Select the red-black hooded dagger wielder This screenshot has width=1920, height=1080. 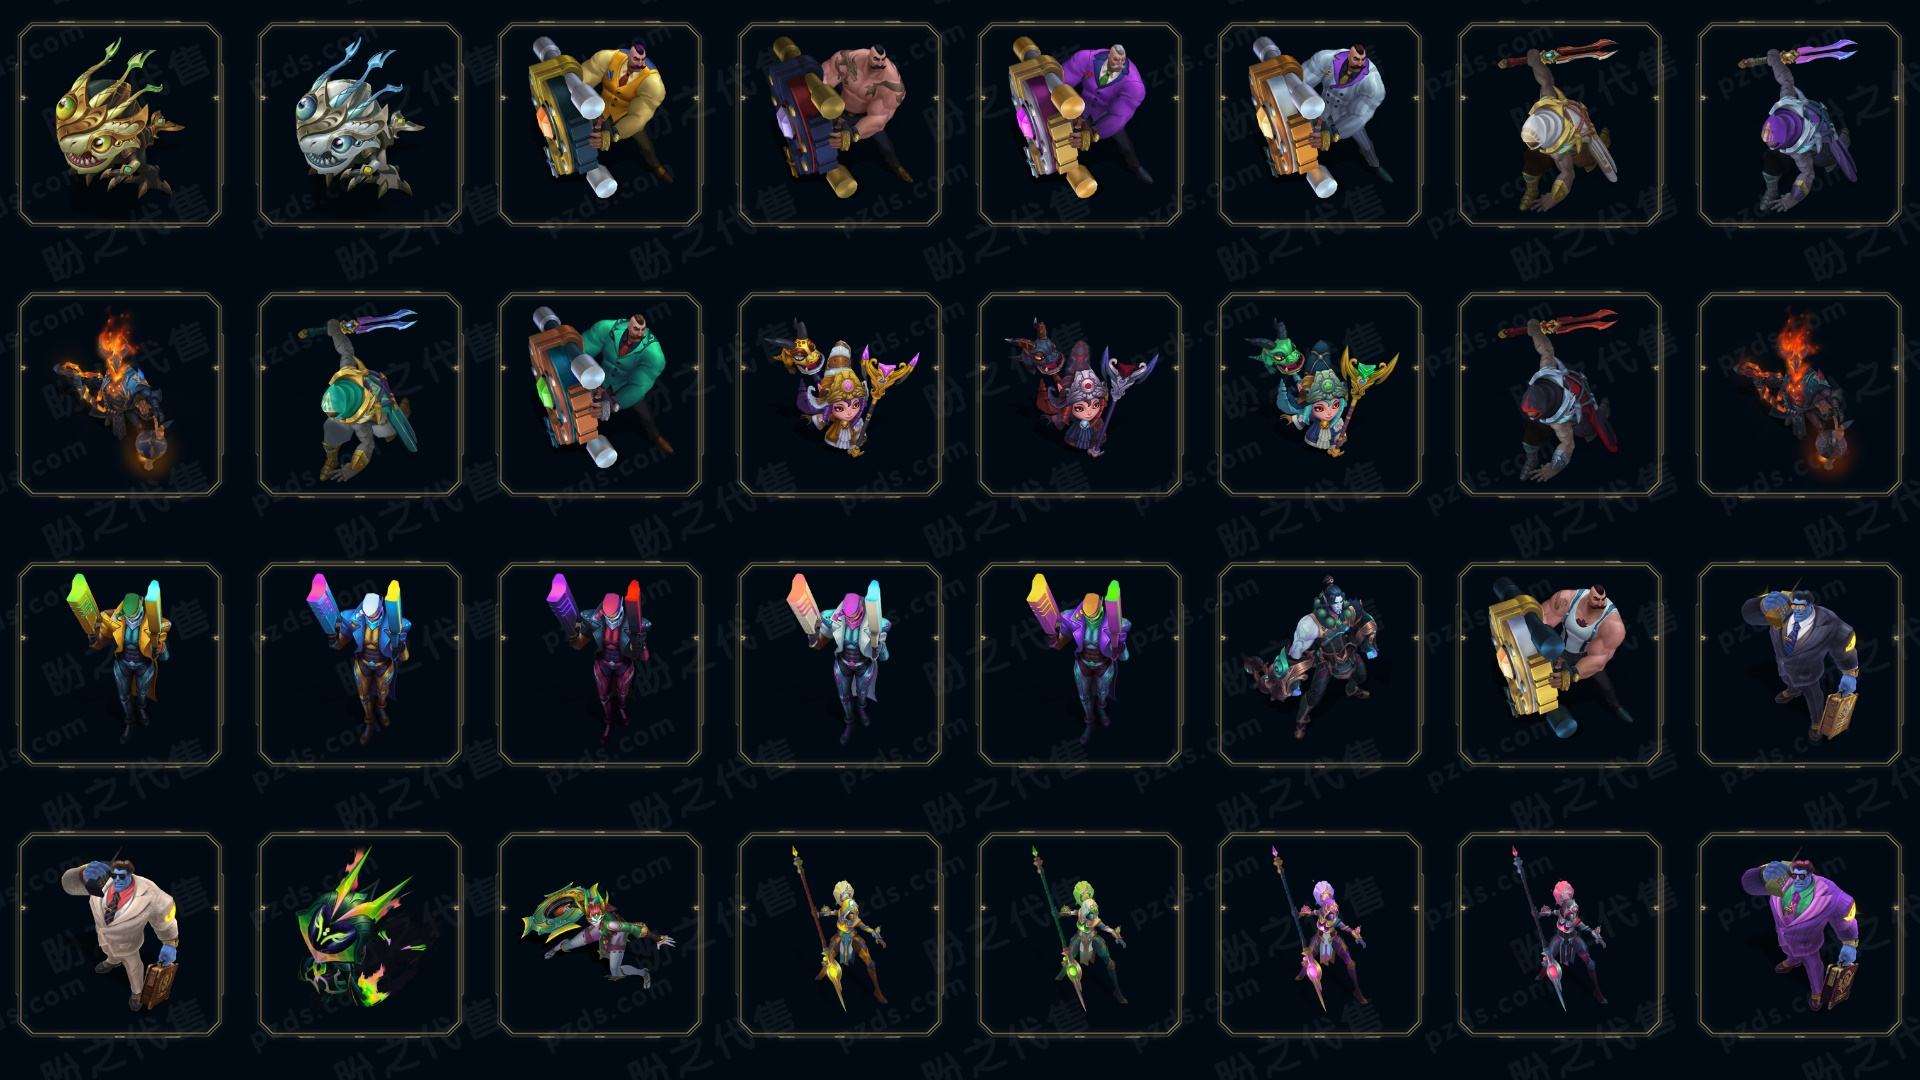(1560, 394)
